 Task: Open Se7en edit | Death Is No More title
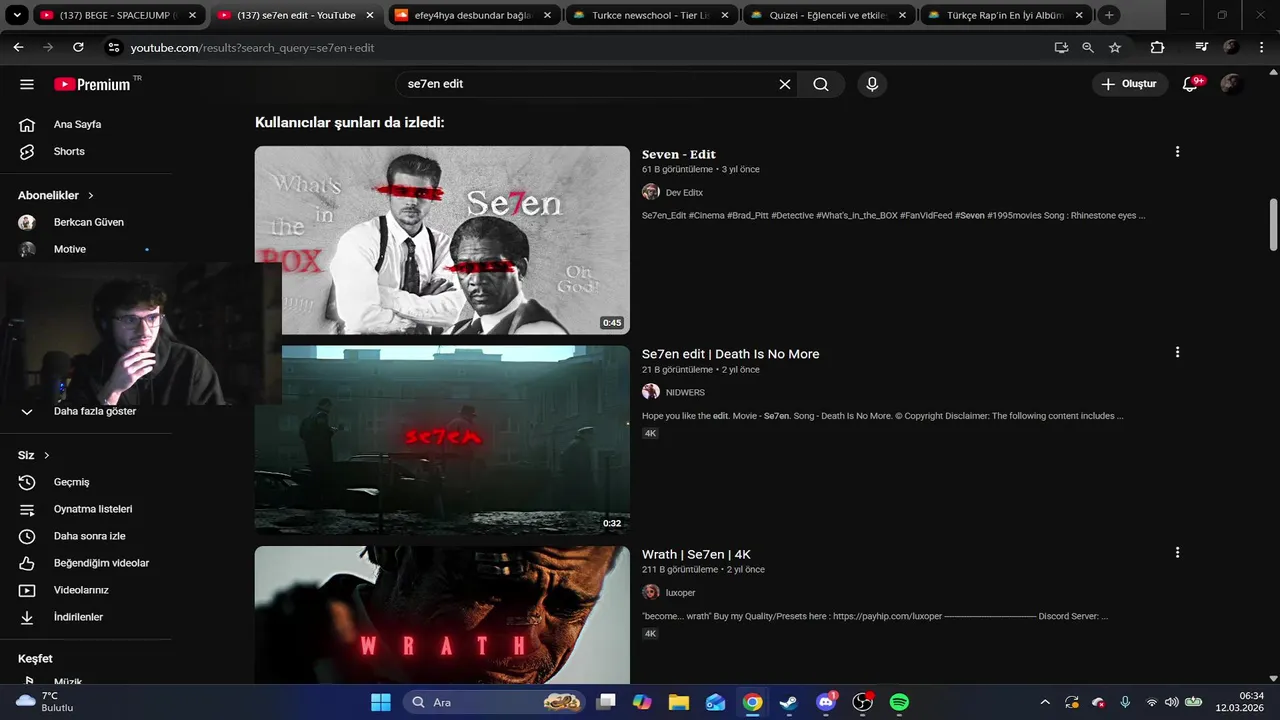[730, 354]
